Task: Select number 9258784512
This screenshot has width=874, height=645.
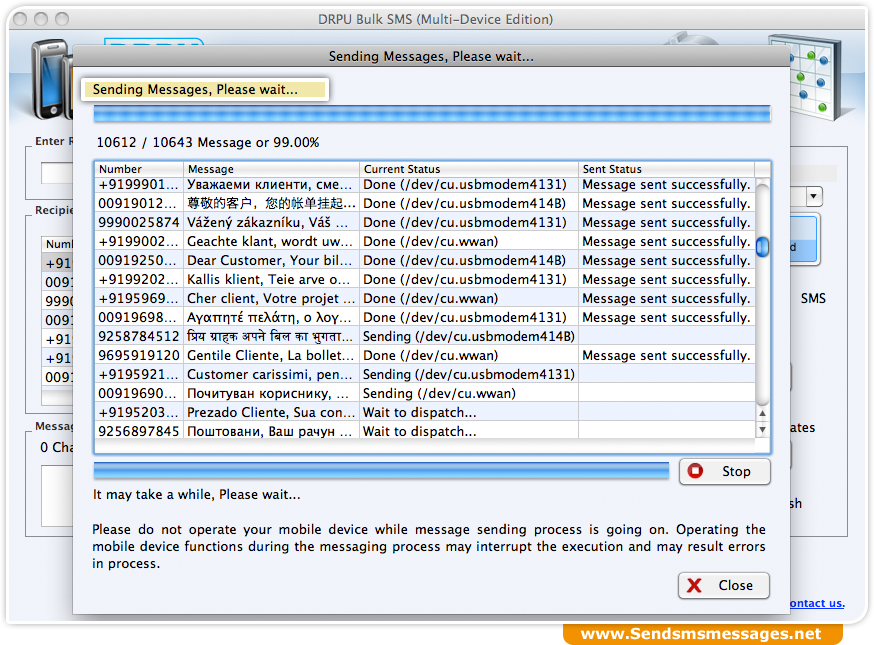Action: (x=139, y=336)
